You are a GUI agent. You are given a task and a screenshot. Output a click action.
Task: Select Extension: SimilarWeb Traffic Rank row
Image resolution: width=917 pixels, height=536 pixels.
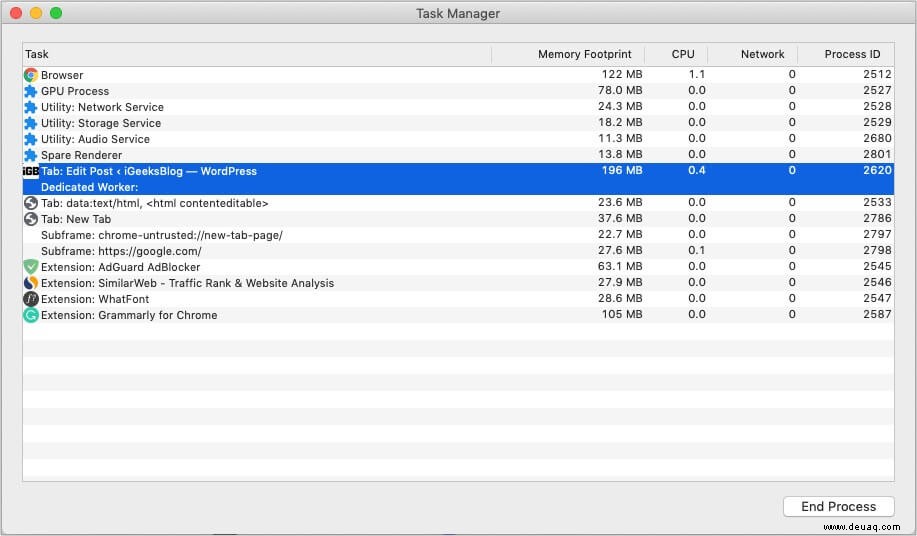tap(458, 283)
